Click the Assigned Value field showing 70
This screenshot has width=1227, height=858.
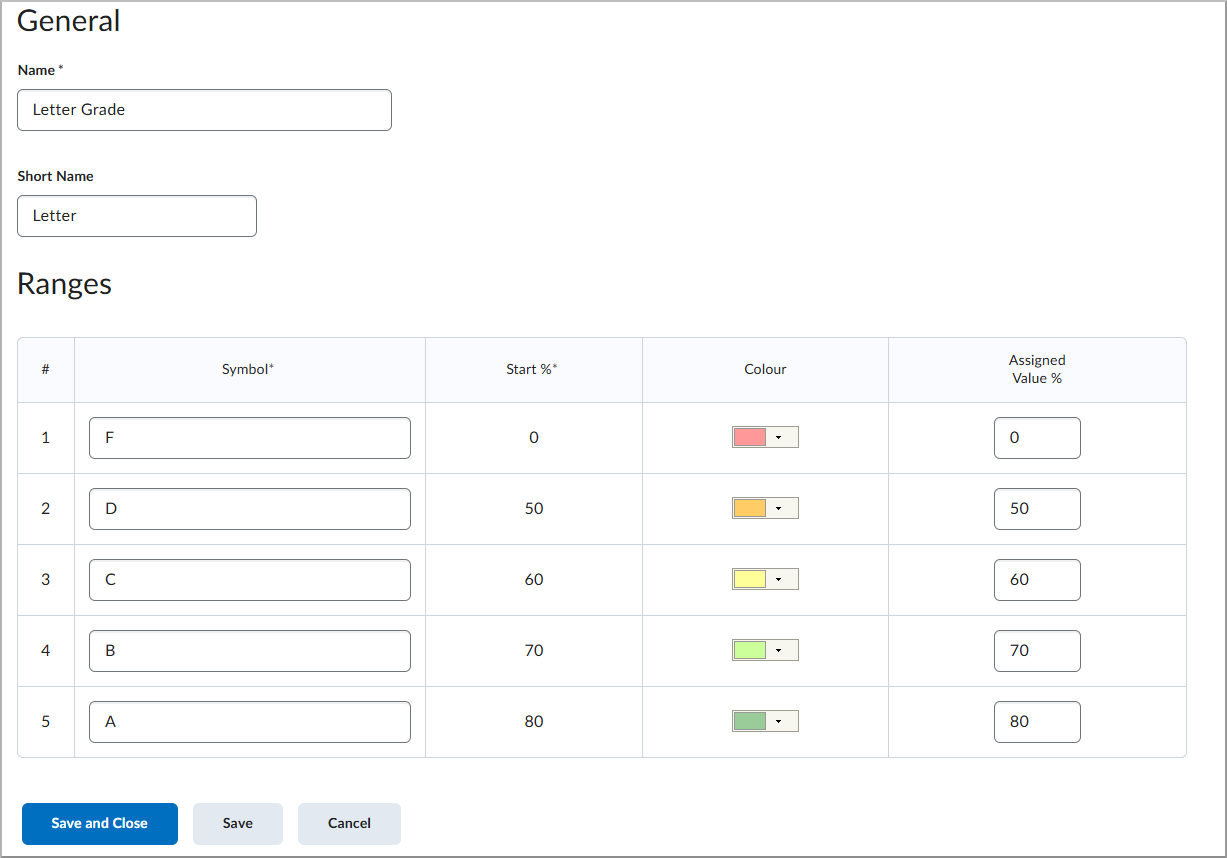point(1037,651)
